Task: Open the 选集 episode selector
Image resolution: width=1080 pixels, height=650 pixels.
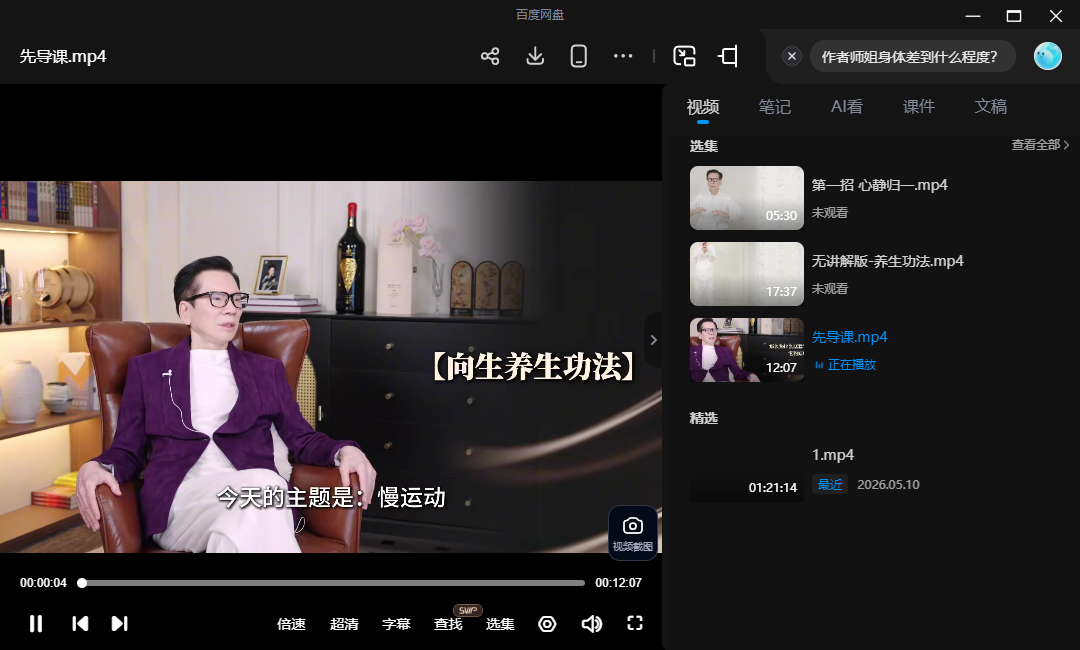Action: coord(500,624)
